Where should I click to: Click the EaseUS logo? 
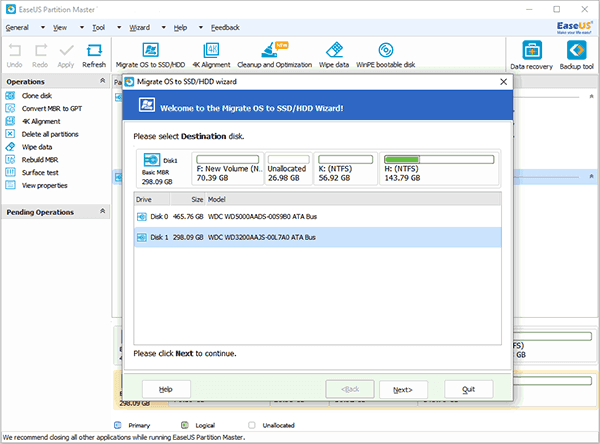pos(574,27)
